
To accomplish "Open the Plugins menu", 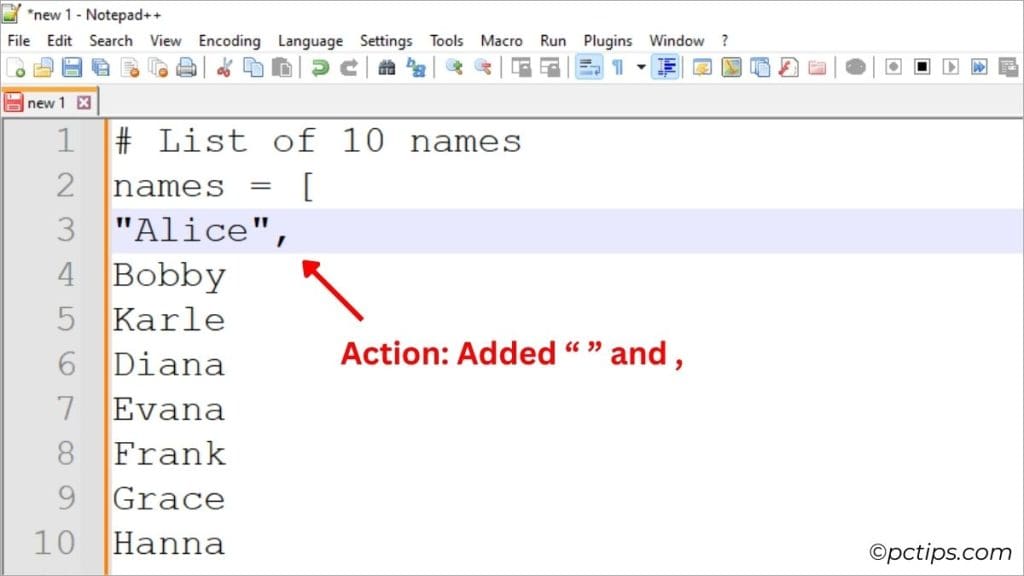I will pos(608,41).
